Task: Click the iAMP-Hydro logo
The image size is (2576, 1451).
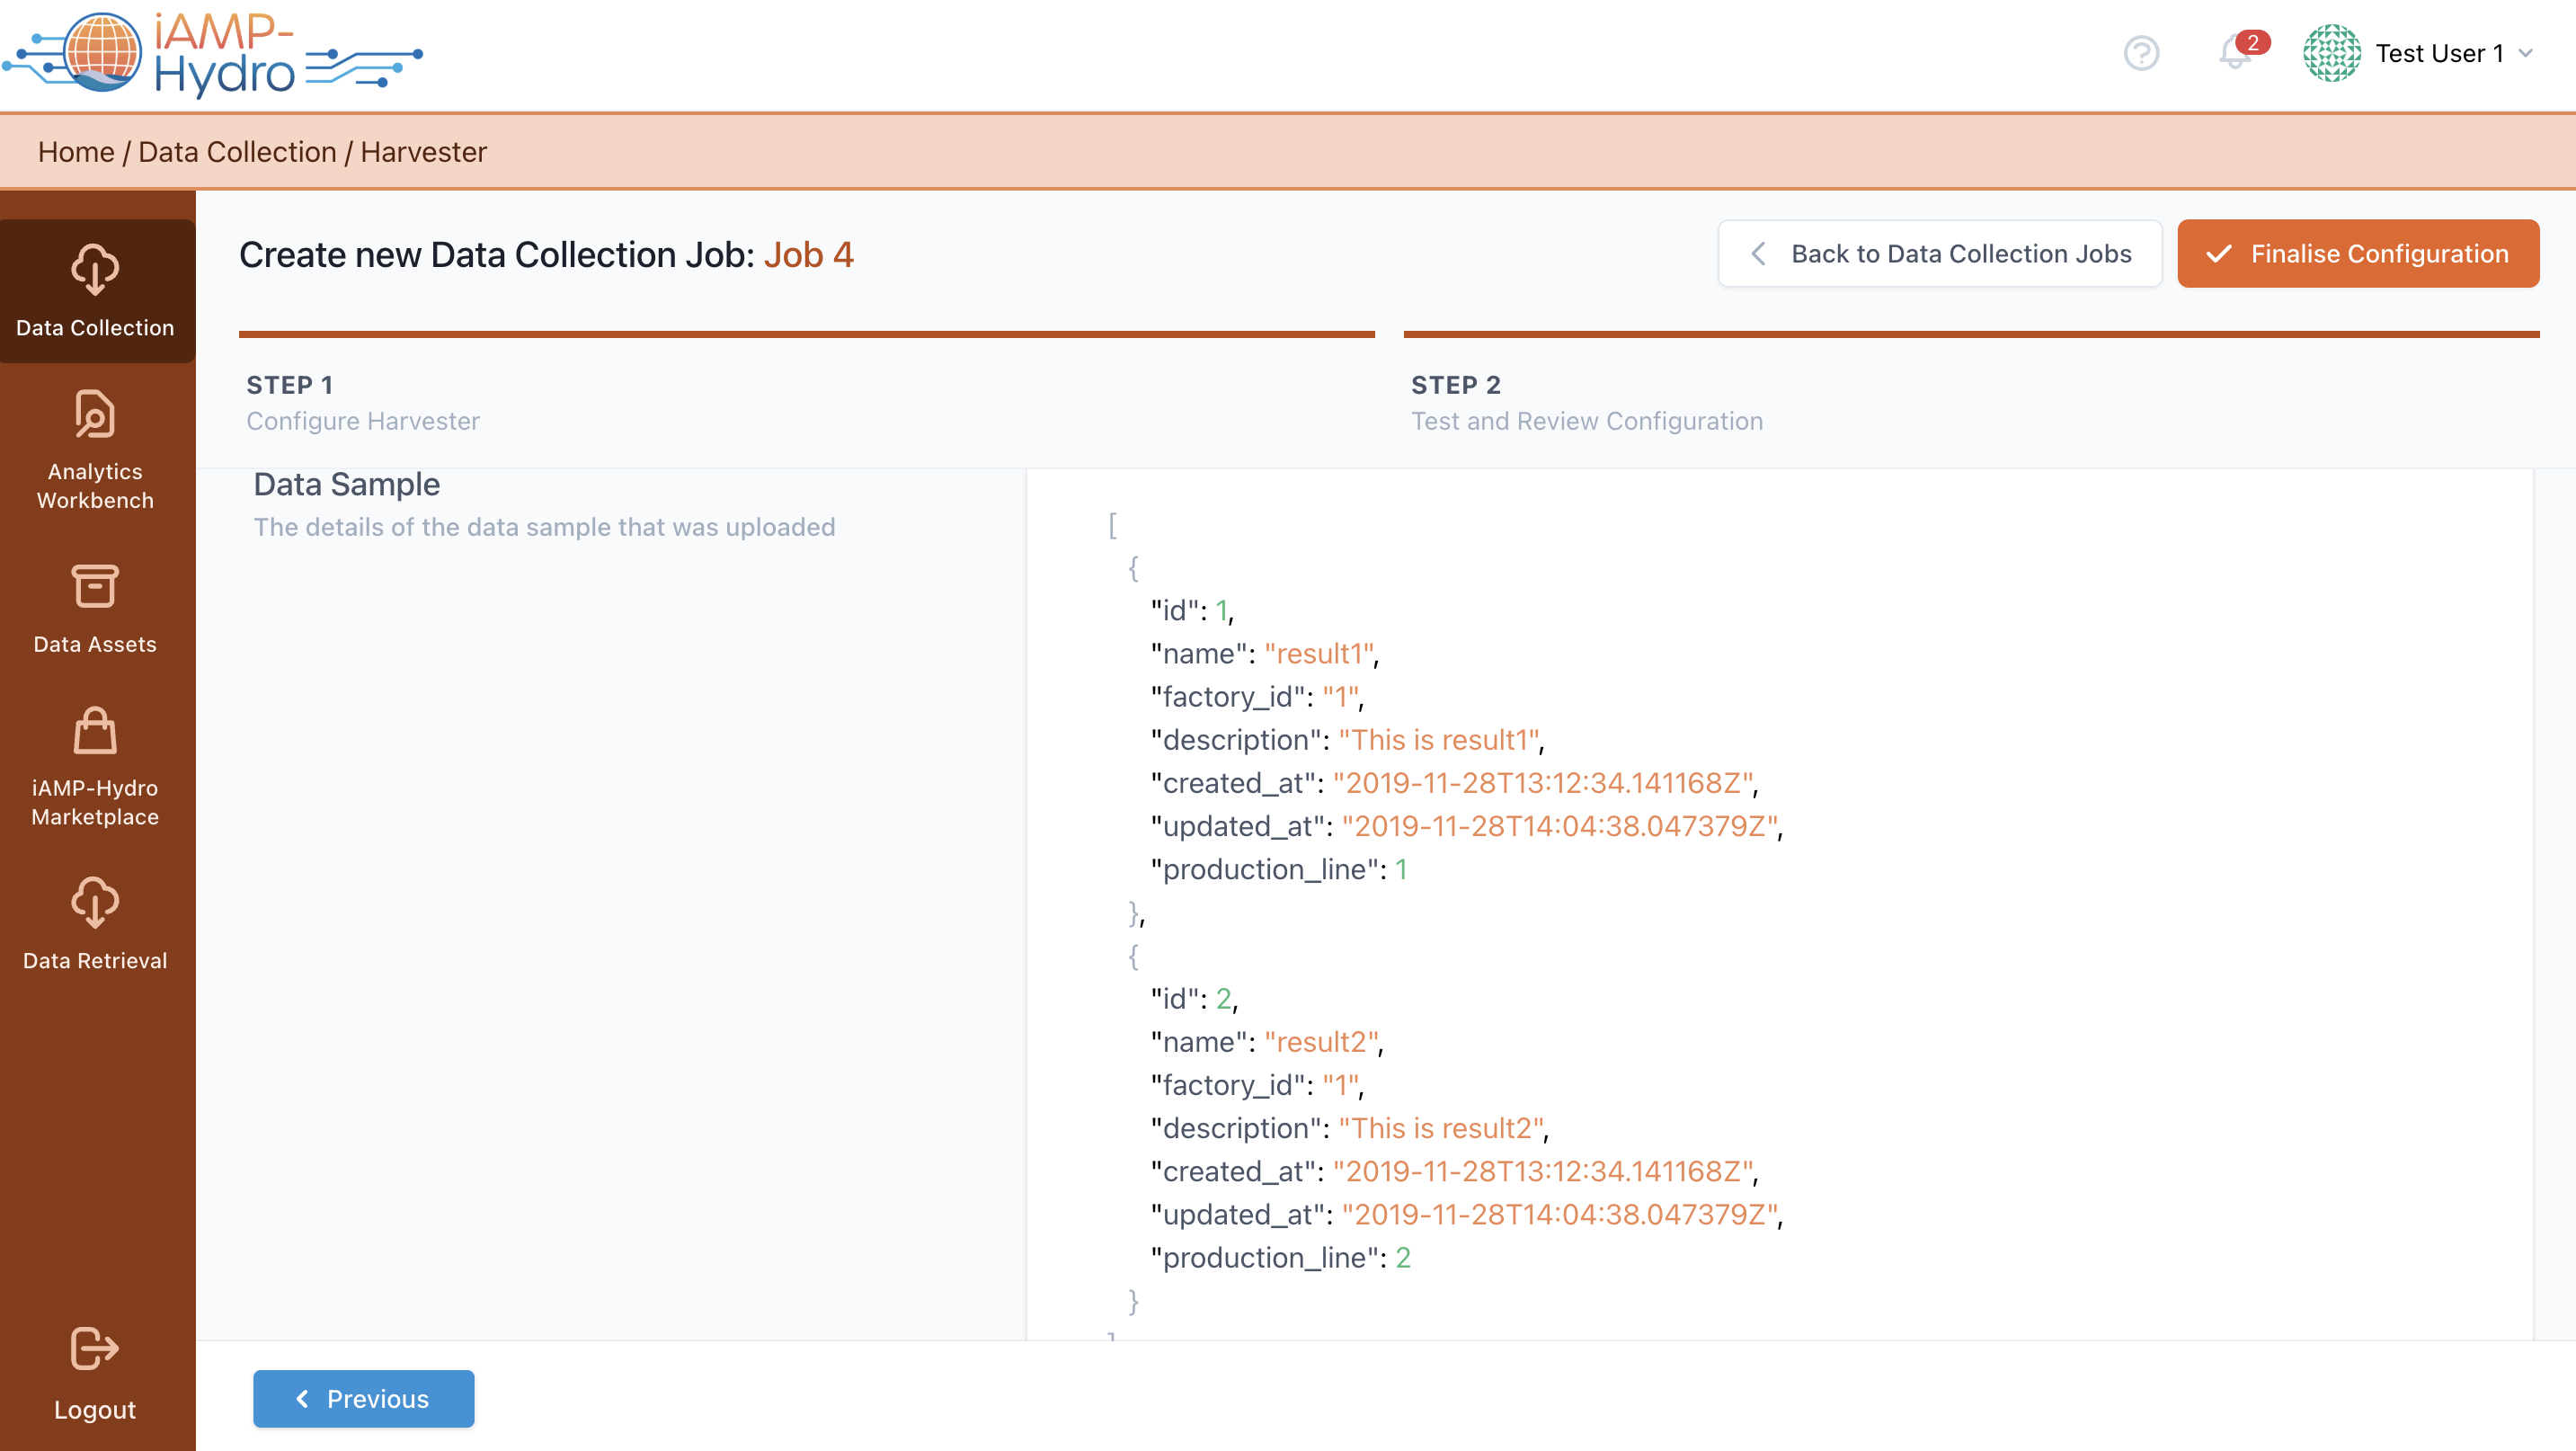Action: coord(212,54)
